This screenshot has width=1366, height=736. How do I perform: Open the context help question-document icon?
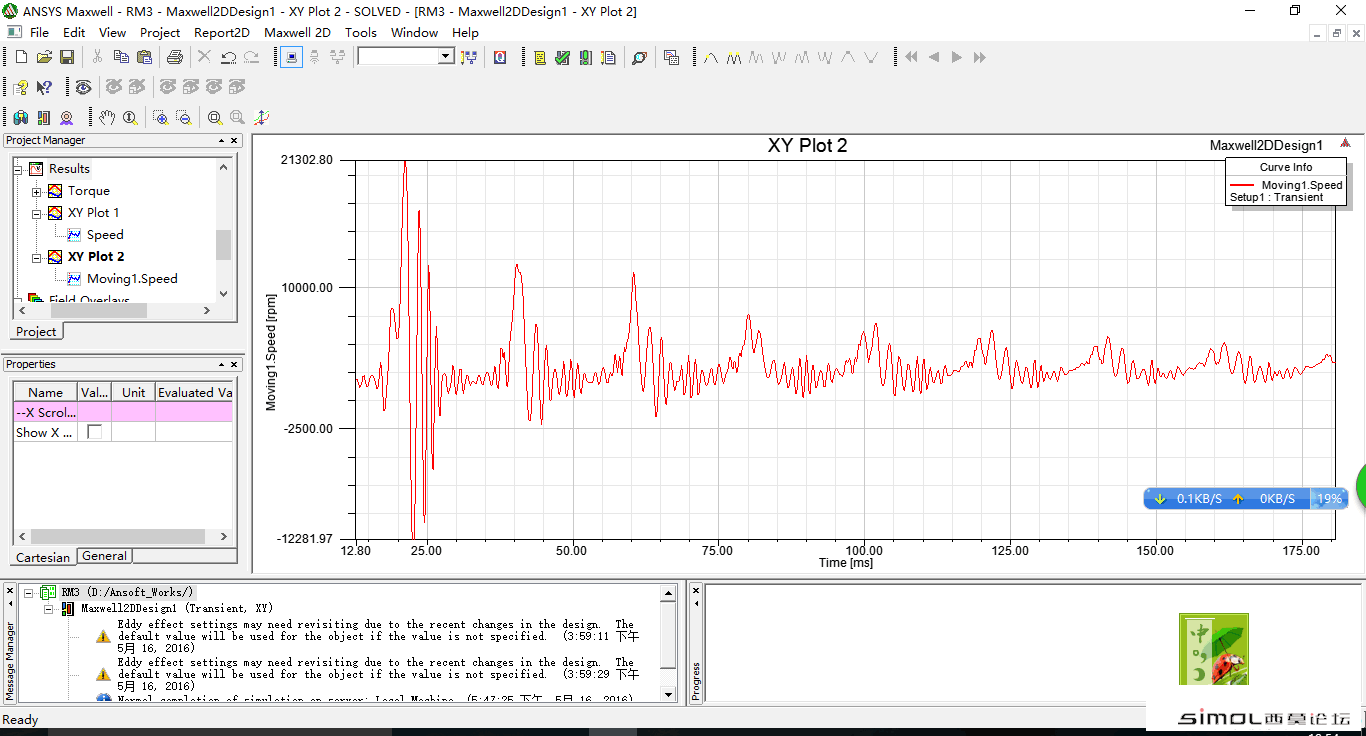click(x=21, y=87)
